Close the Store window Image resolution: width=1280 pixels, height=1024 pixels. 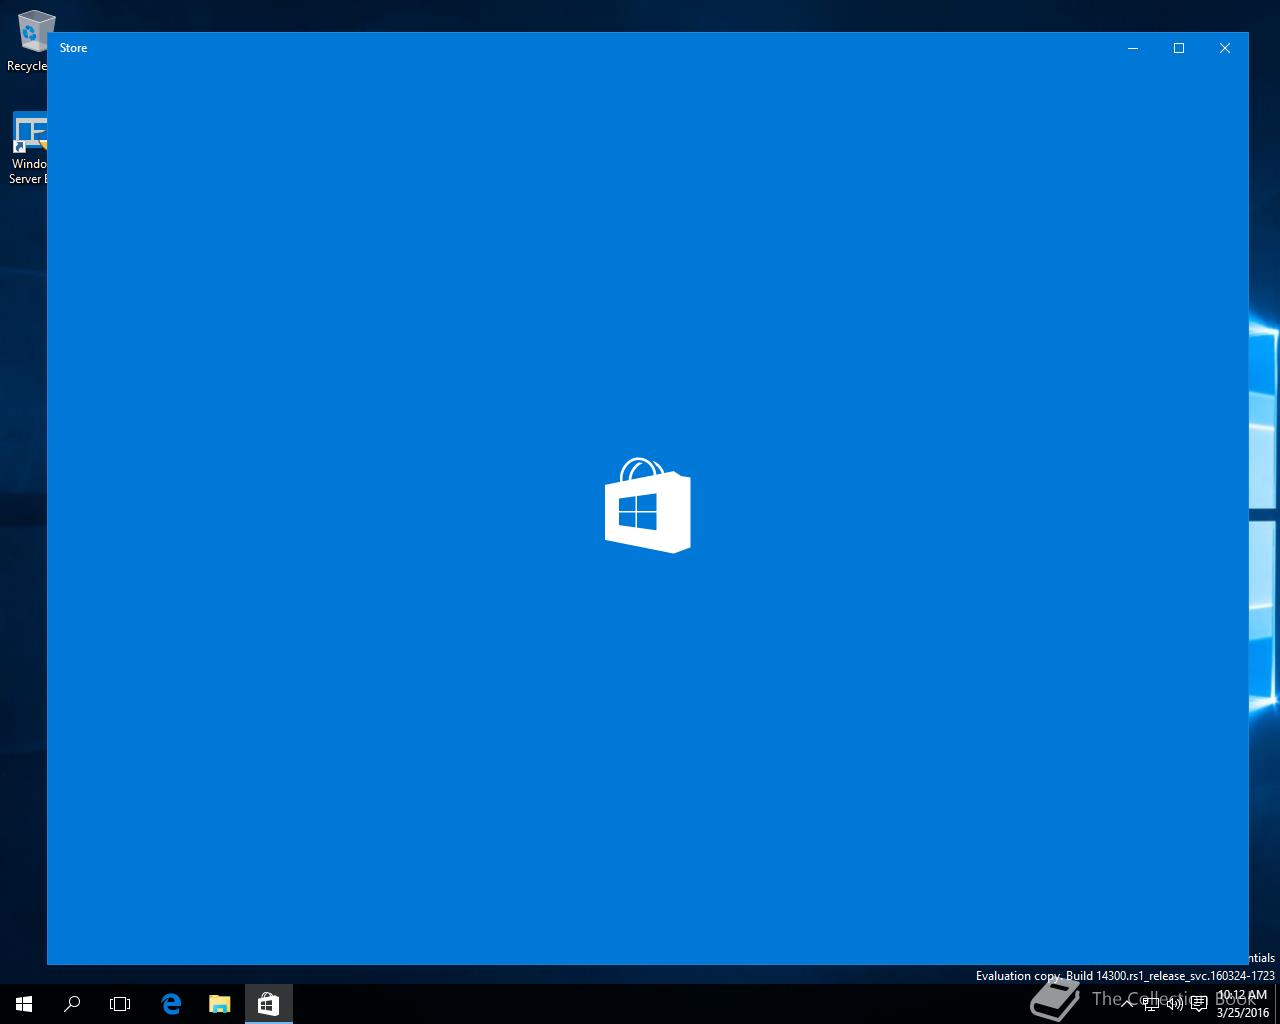pos(1225,48)
